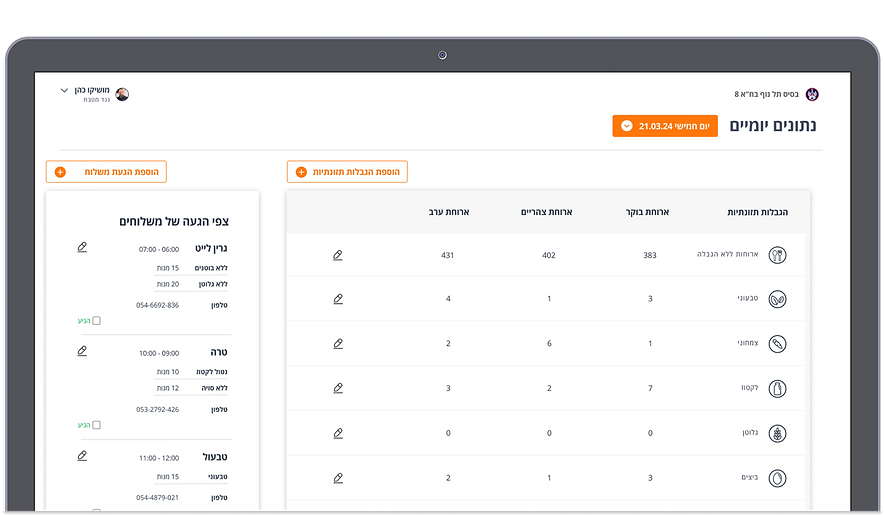
Task: Click the fork and knife meal icon
Action: pyautogui.click(x=777, y=255)
